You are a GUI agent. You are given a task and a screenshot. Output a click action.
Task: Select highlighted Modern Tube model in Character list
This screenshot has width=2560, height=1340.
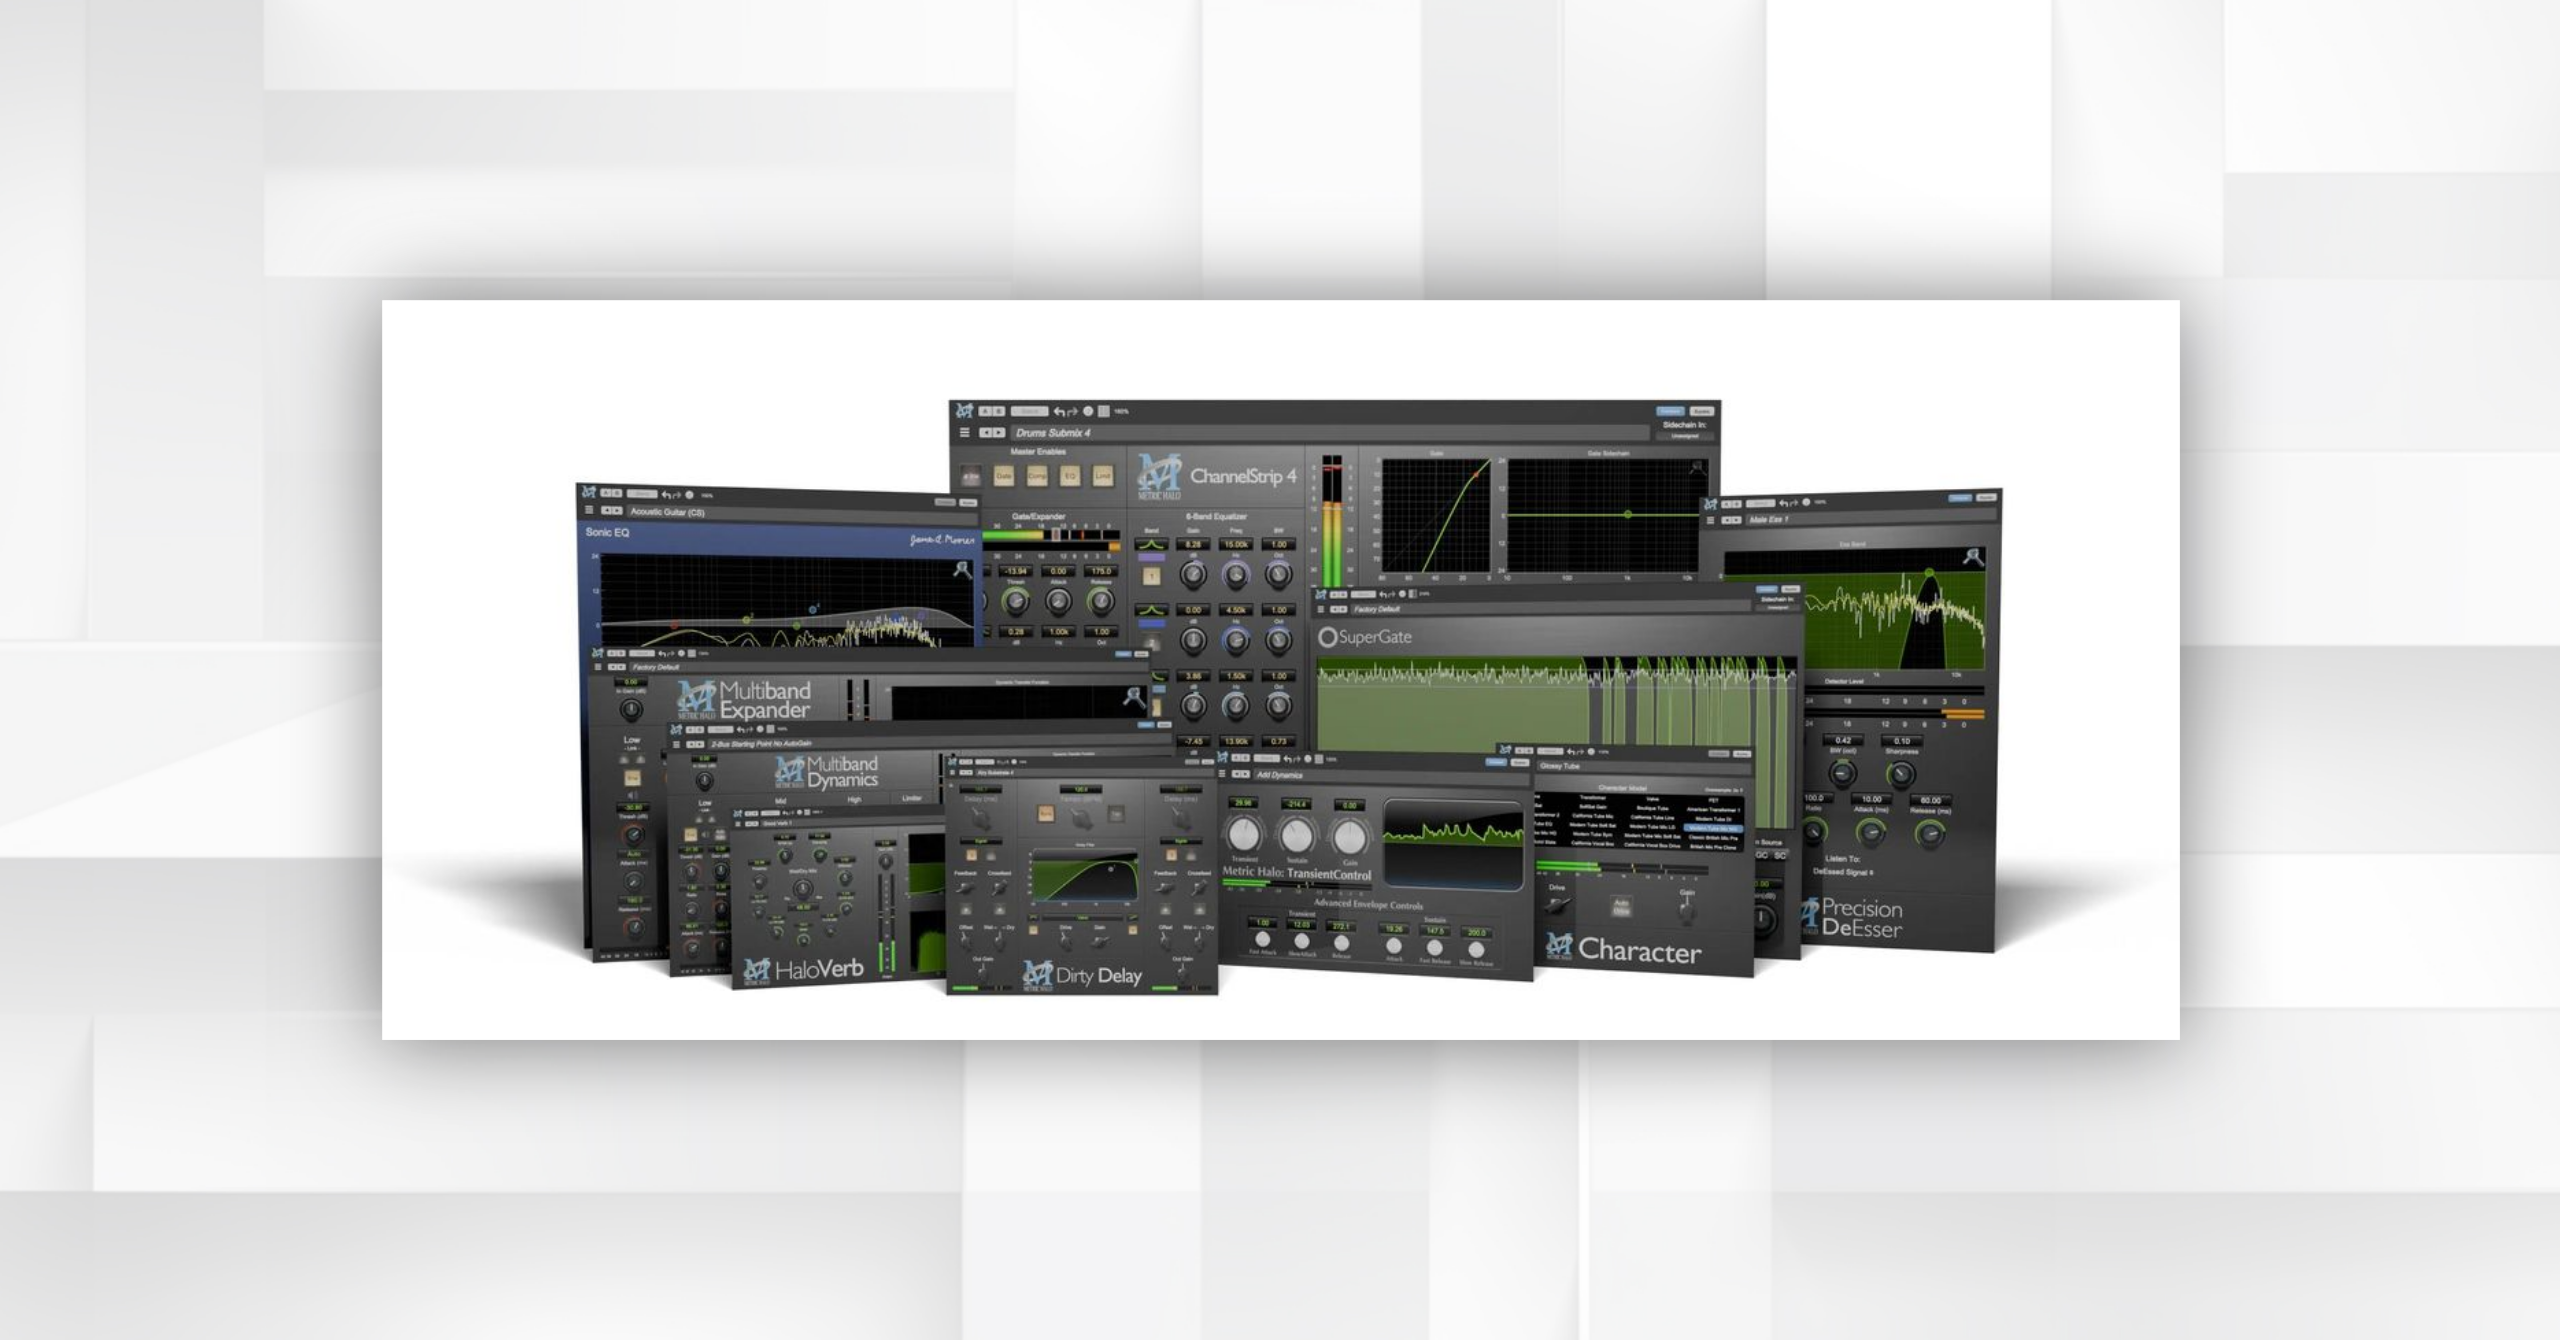[x=1713, y=828]
